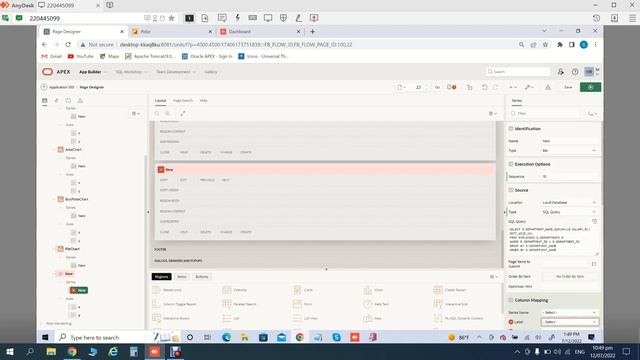Click the APEX Search field
The width and height of the screenshot is (640, 360).
[x=518, y=72]
